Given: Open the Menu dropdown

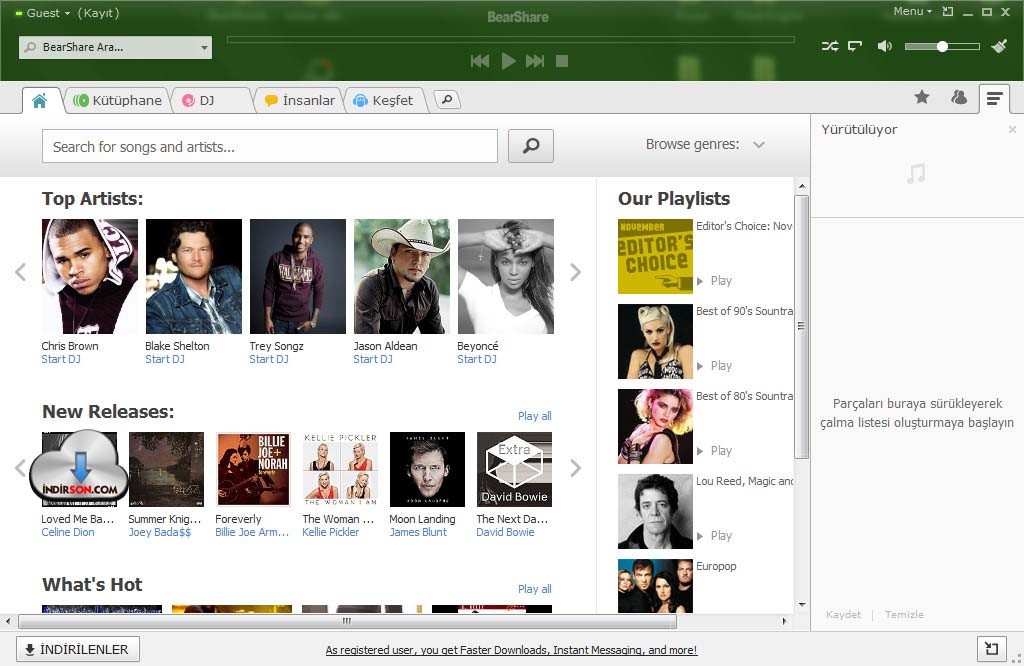Looking at the screenshot, I should 912,11.
